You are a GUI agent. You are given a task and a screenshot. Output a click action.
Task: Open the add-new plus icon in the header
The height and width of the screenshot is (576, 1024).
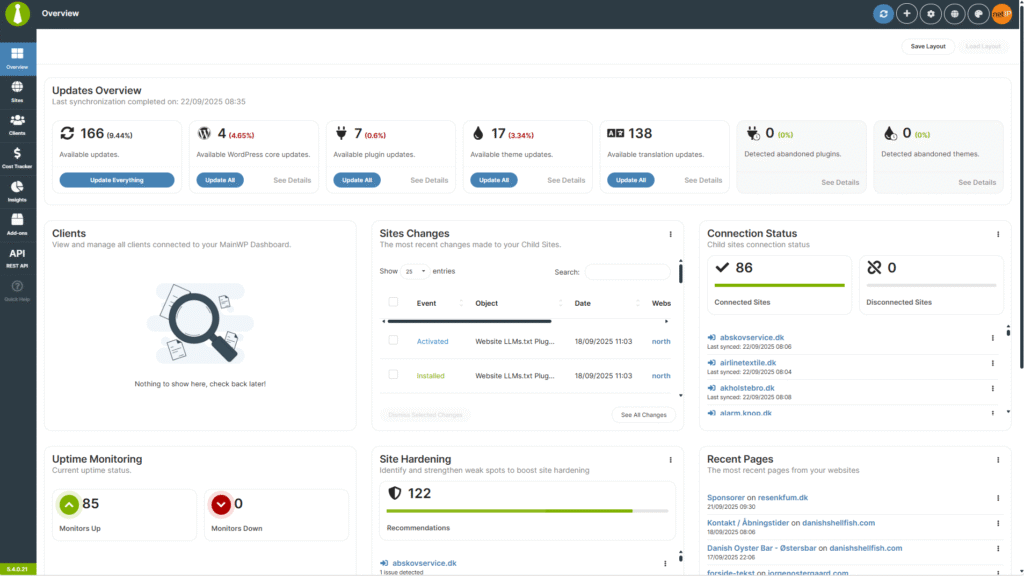click(907, 14)
